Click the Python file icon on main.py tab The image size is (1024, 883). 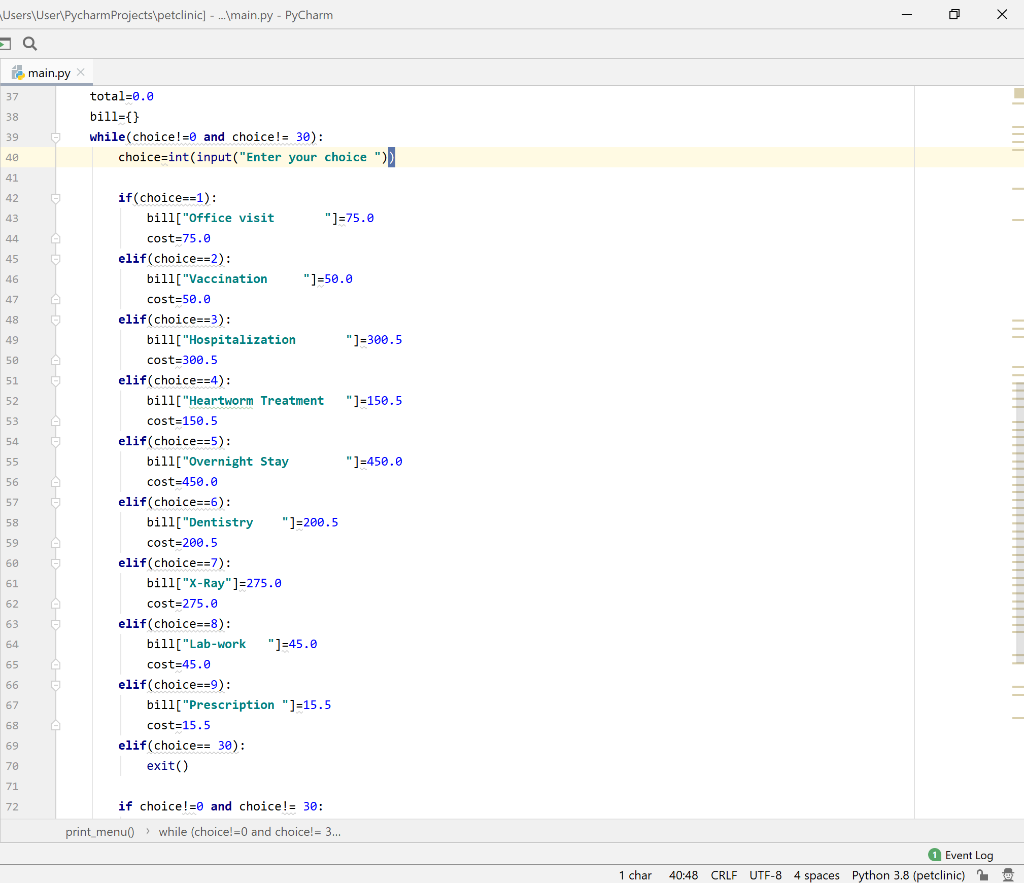point(17,72)
